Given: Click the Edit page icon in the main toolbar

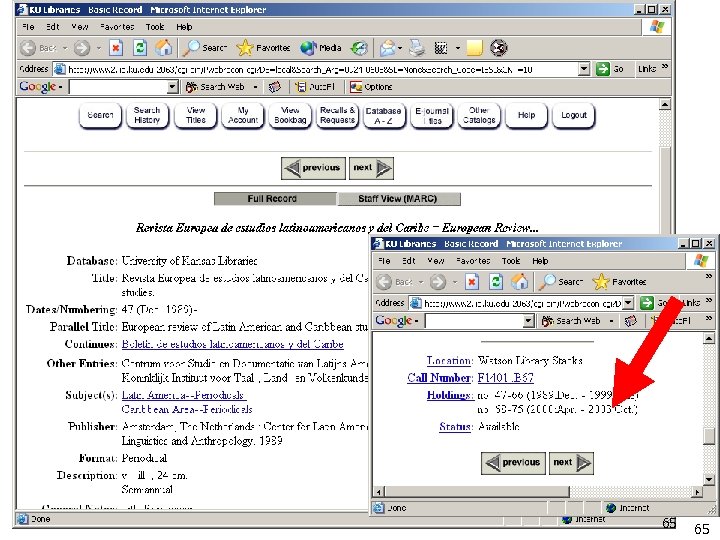Looking at the screenshot, I should (441, 48).
